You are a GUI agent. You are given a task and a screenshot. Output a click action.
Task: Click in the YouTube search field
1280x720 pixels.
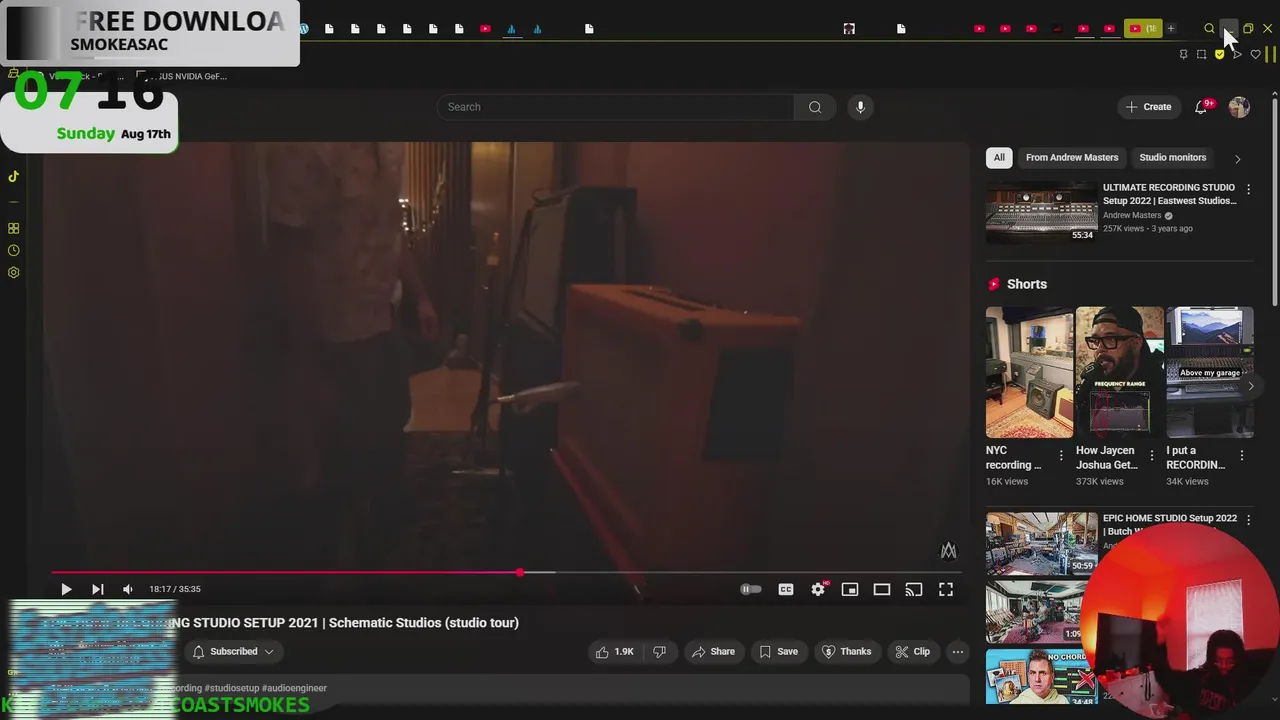click(615, 107)
